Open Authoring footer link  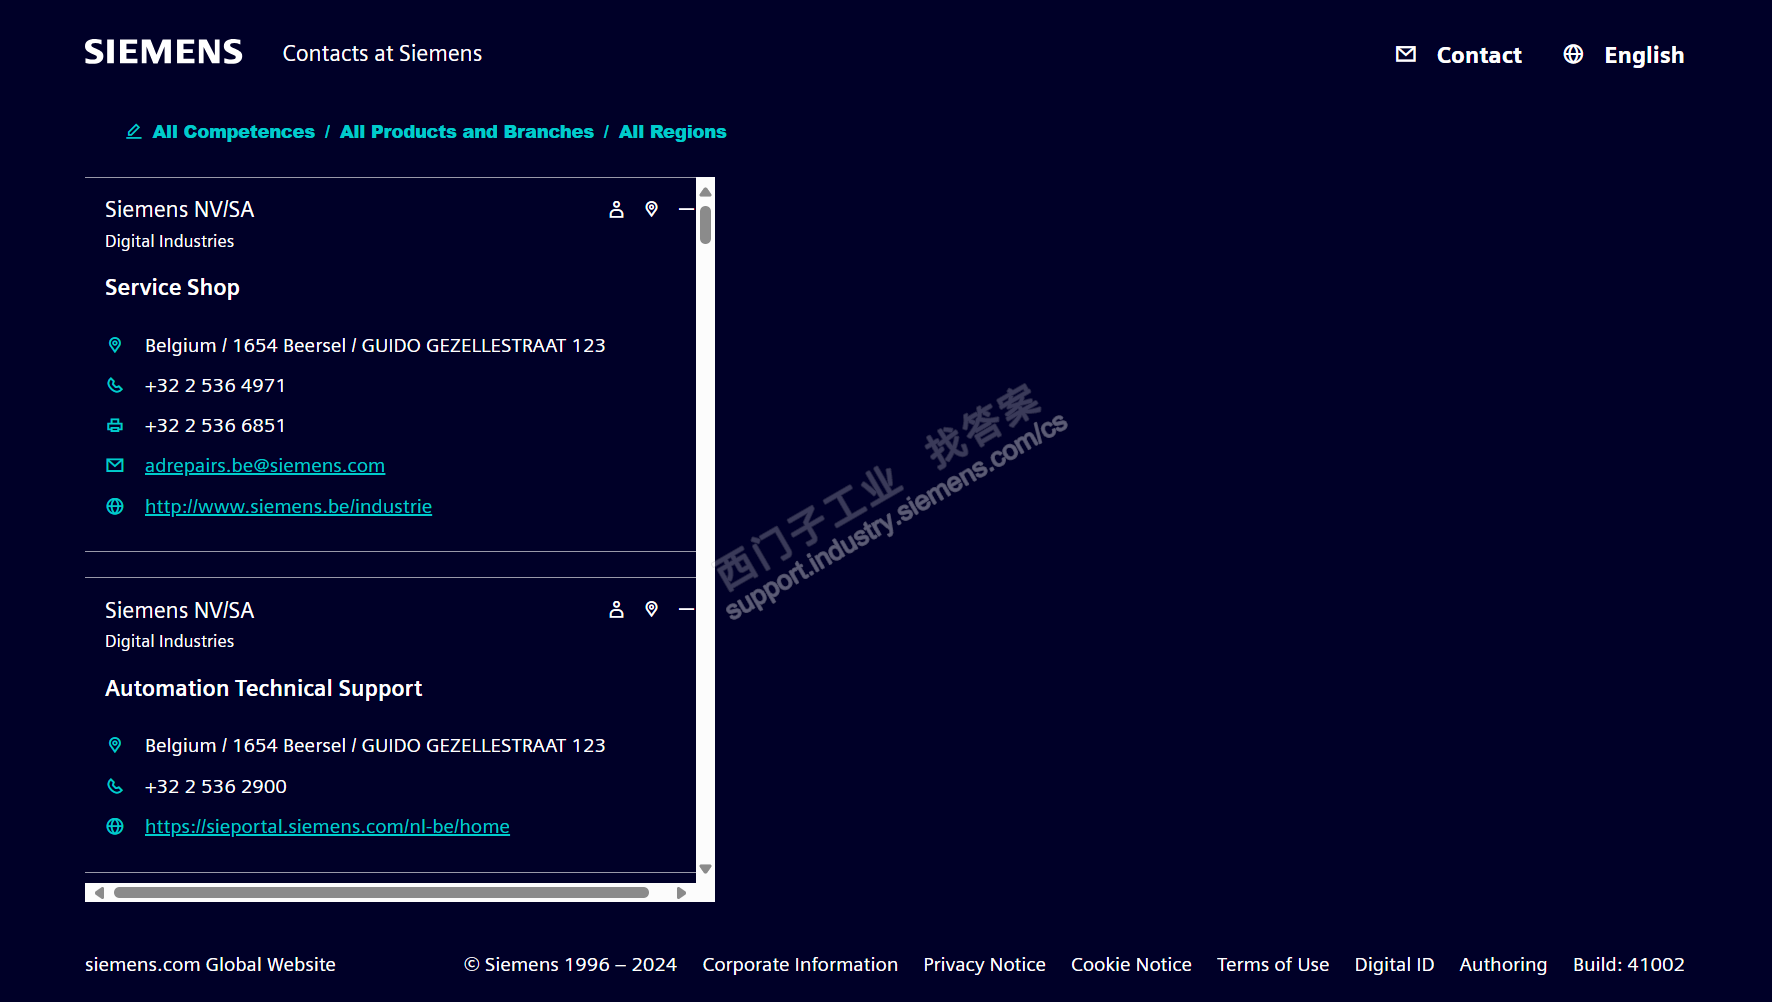click(x=1503, y=964)
